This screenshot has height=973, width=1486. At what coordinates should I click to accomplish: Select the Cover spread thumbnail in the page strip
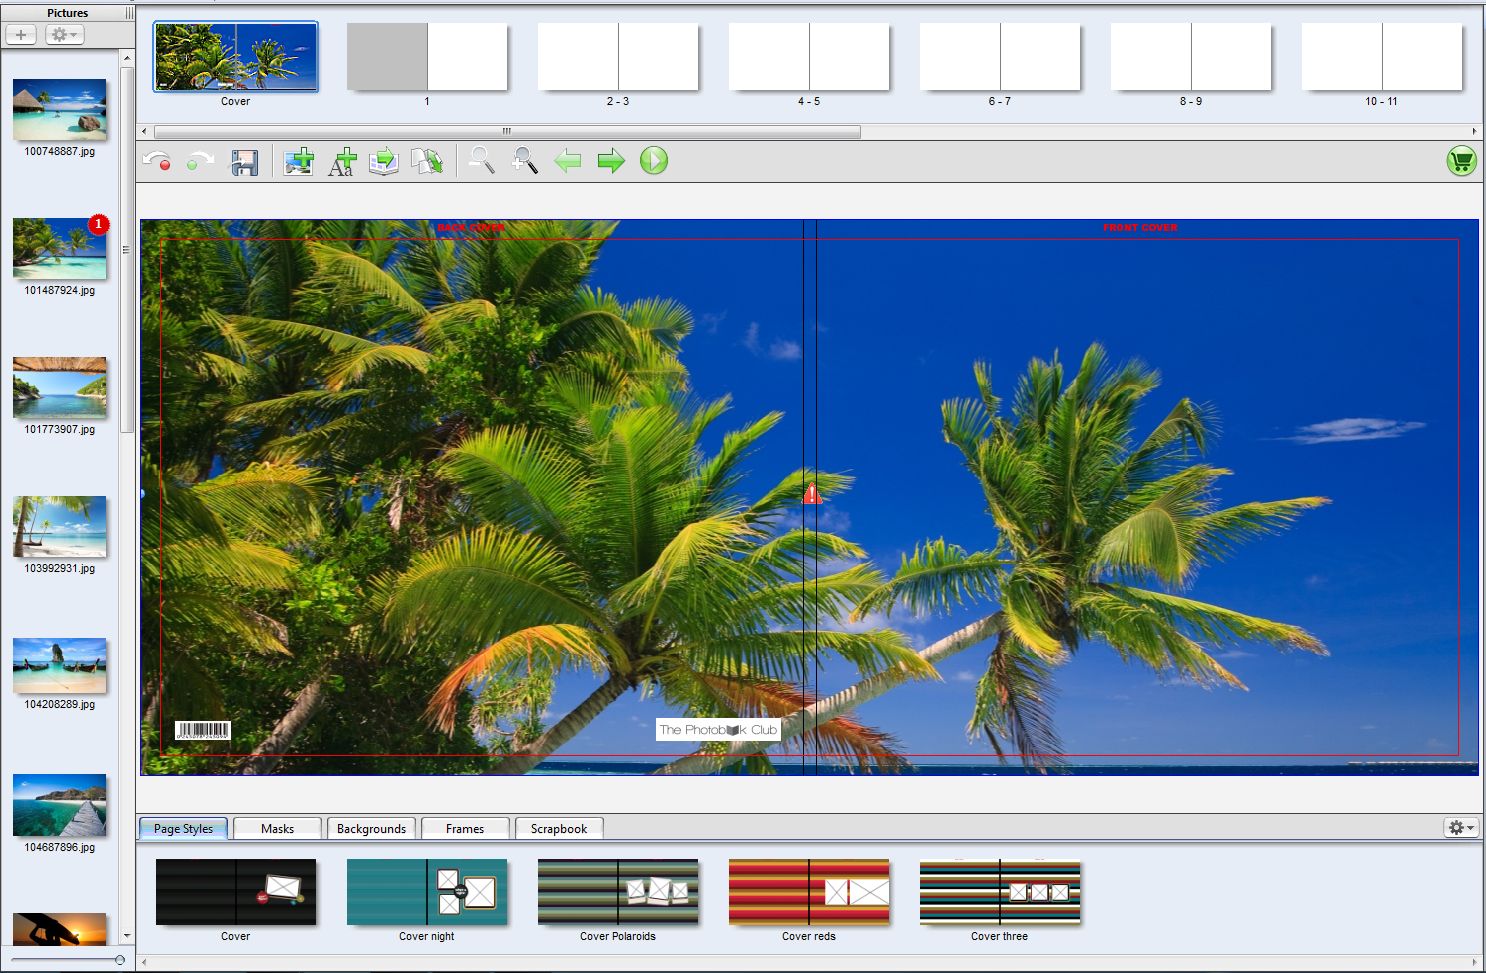click(236, 57)
